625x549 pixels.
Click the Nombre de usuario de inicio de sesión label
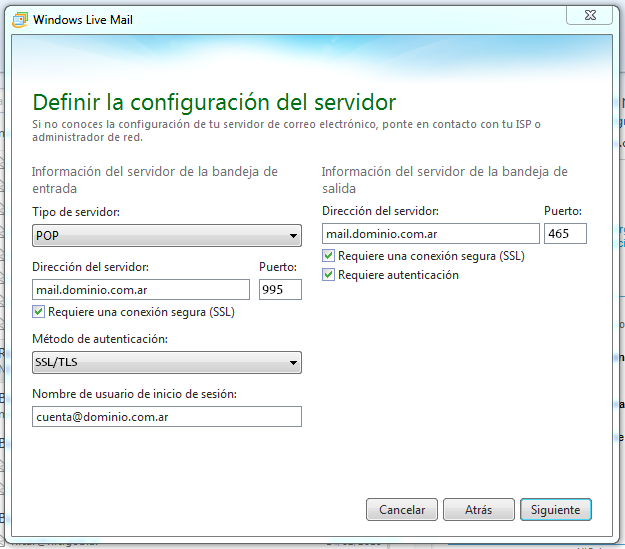134,394
